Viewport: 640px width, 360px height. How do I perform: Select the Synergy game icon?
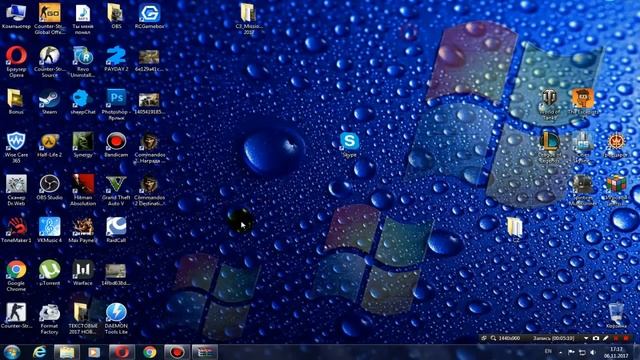coord(83,145)
